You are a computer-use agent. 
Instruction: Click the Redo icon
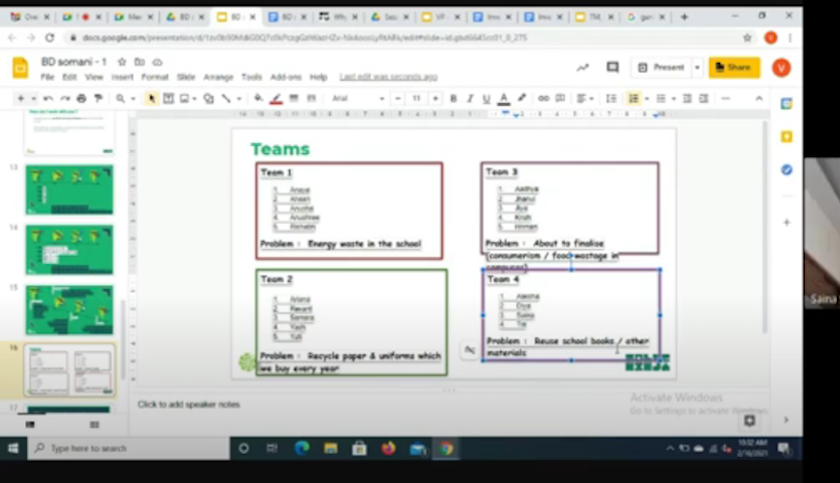(65, 99)
